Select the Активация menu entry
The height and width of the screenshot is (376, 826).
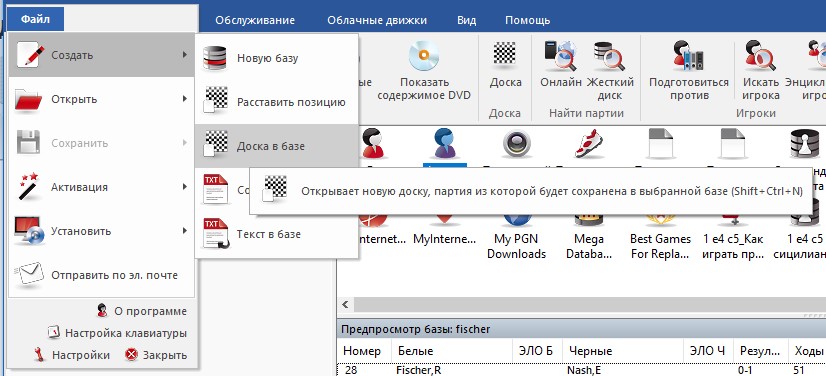102,187
